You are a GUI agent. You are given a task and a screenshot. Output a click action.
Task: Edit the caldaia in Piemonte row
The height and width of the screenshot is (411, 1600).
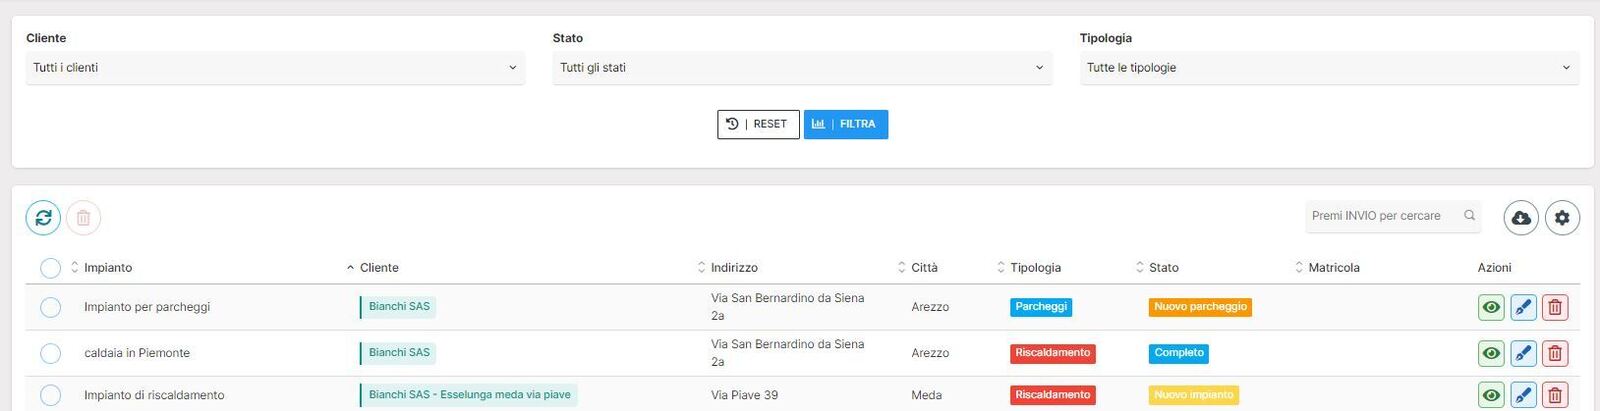[1523, 353]
